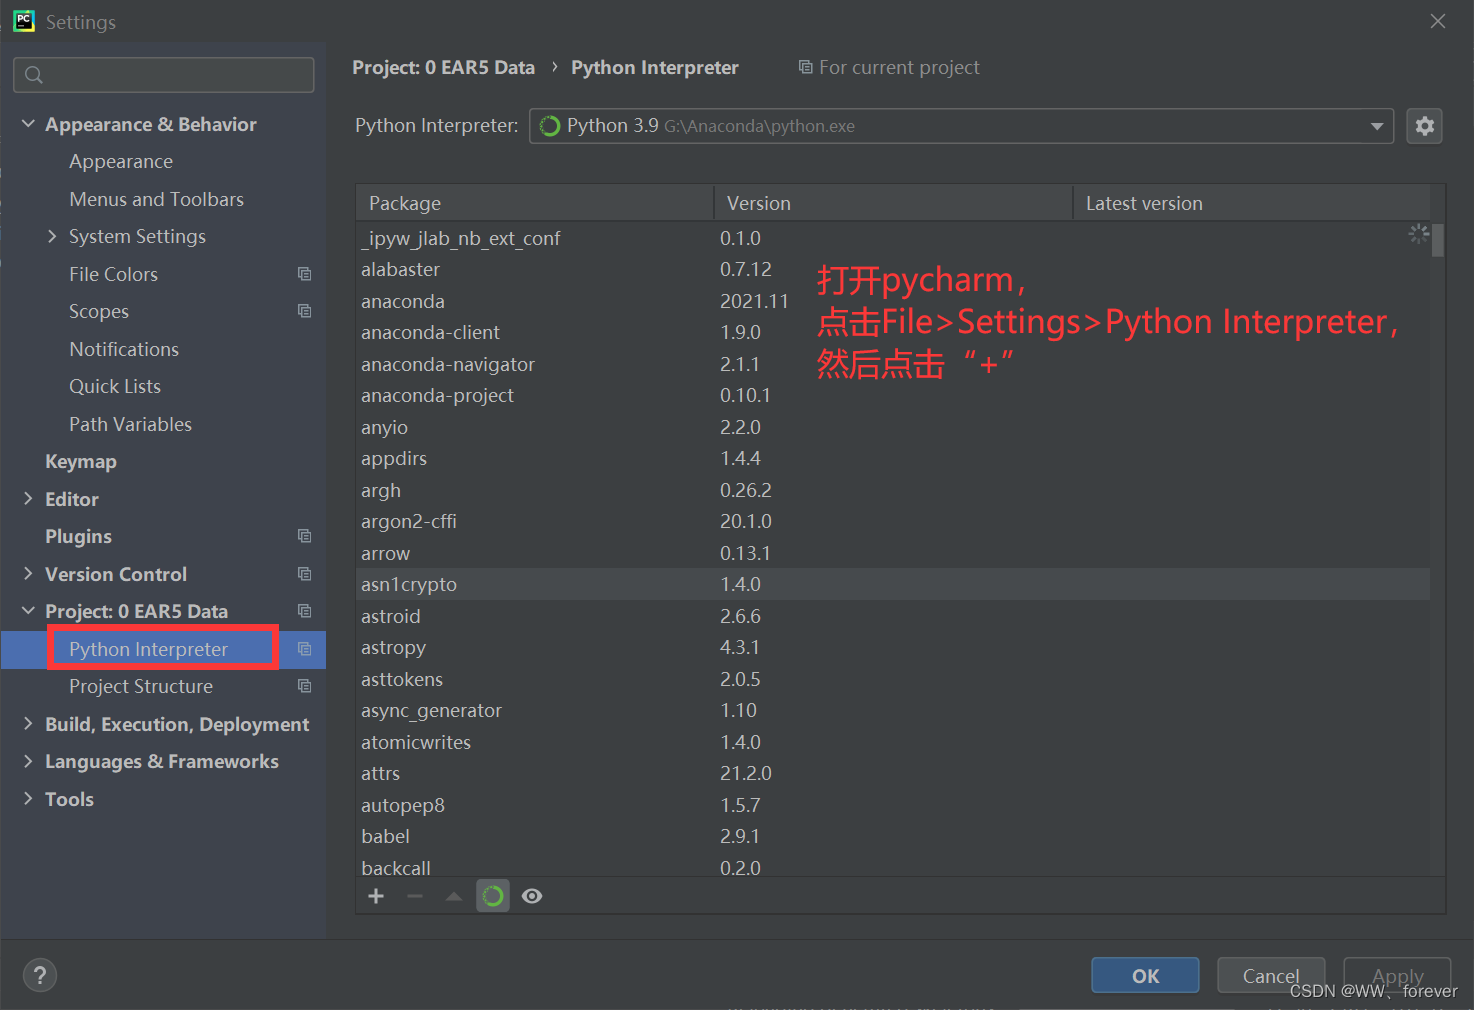Click the upgrade package arrow icon
This screenshot has height=1010, width=1474.
point(454,896)
